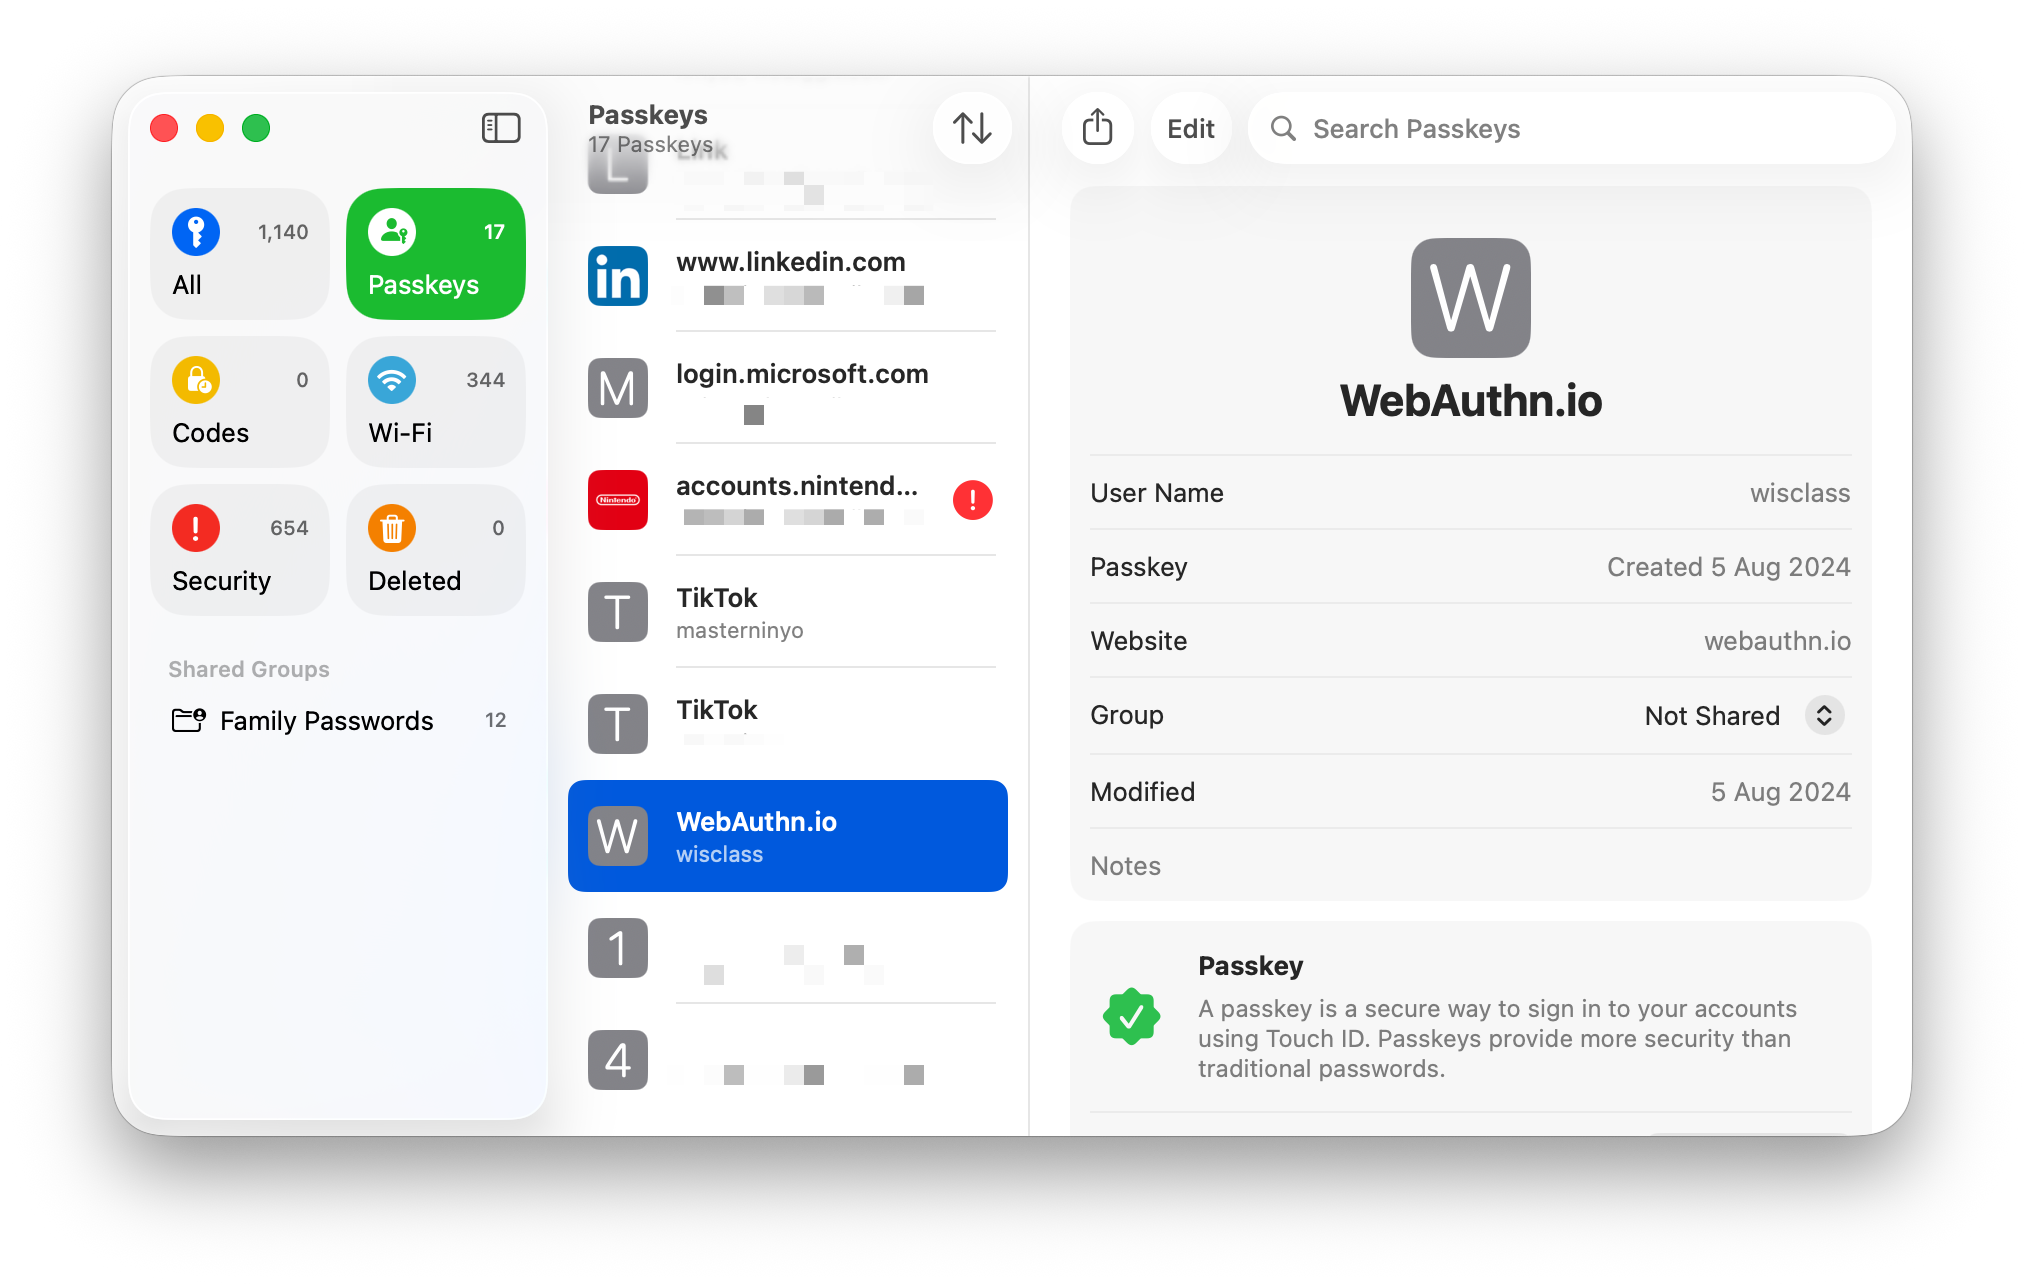Click the WebAuthn.io detail title
This screenshot has height=1284, width=2024.
1471,401
